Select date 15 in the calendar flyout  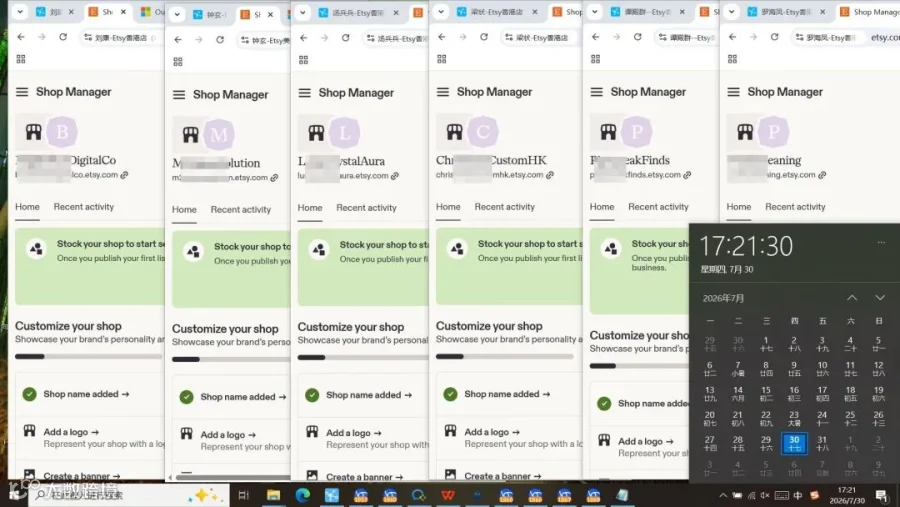click(x=766, y=393)
